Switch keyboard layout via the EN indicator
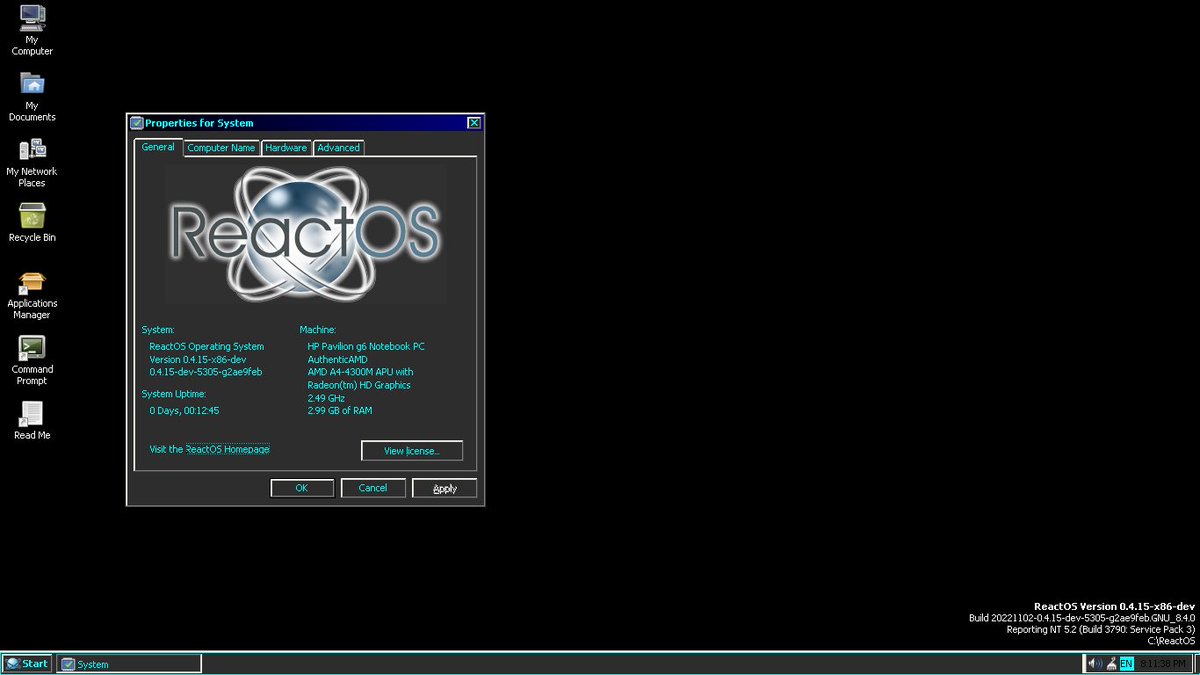This screenshot has width=1200, height=675. tap(1126, 663)
